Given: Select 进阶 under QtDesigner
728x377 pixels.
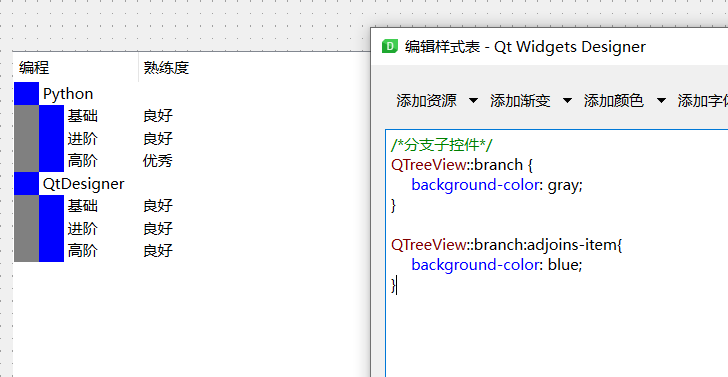Looking at the screenshot, I should pos(83,228).
